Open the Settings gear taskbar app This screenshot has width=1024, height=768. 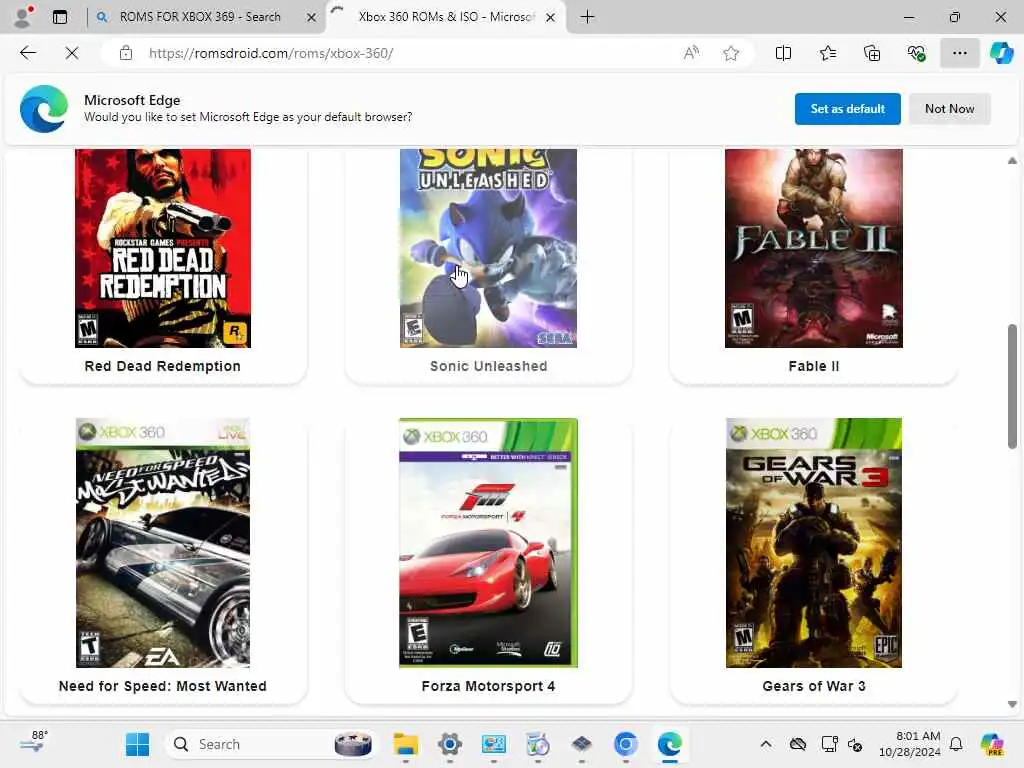point(450,744)
